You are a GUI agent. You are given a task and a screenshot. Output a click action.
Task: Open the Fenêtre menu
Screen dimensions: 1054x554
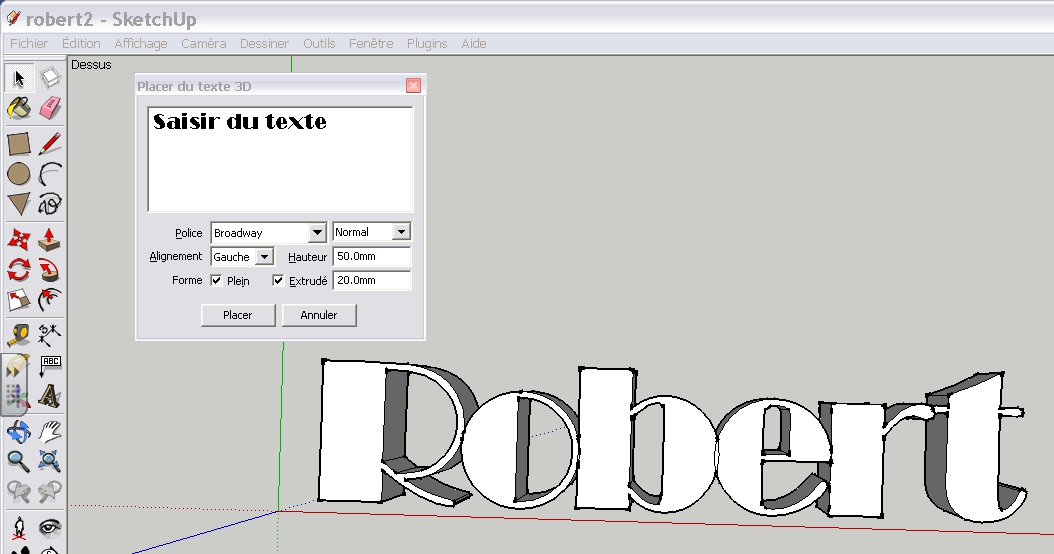coord(371,44)
